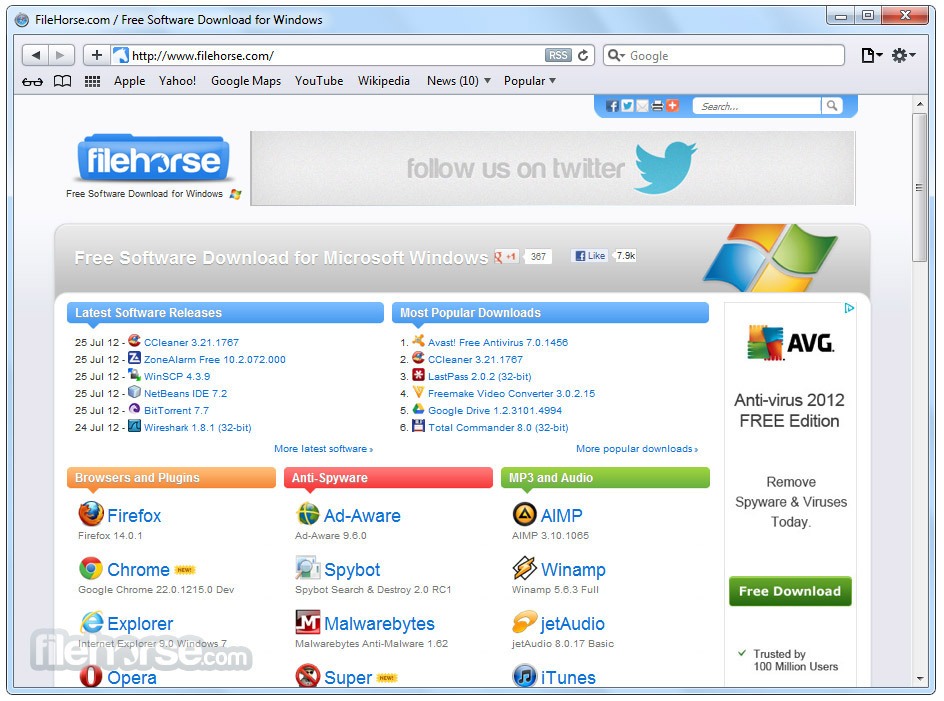Open the Wikipedia bookmark
Screen dimensions: 944x701
(384, 81)
